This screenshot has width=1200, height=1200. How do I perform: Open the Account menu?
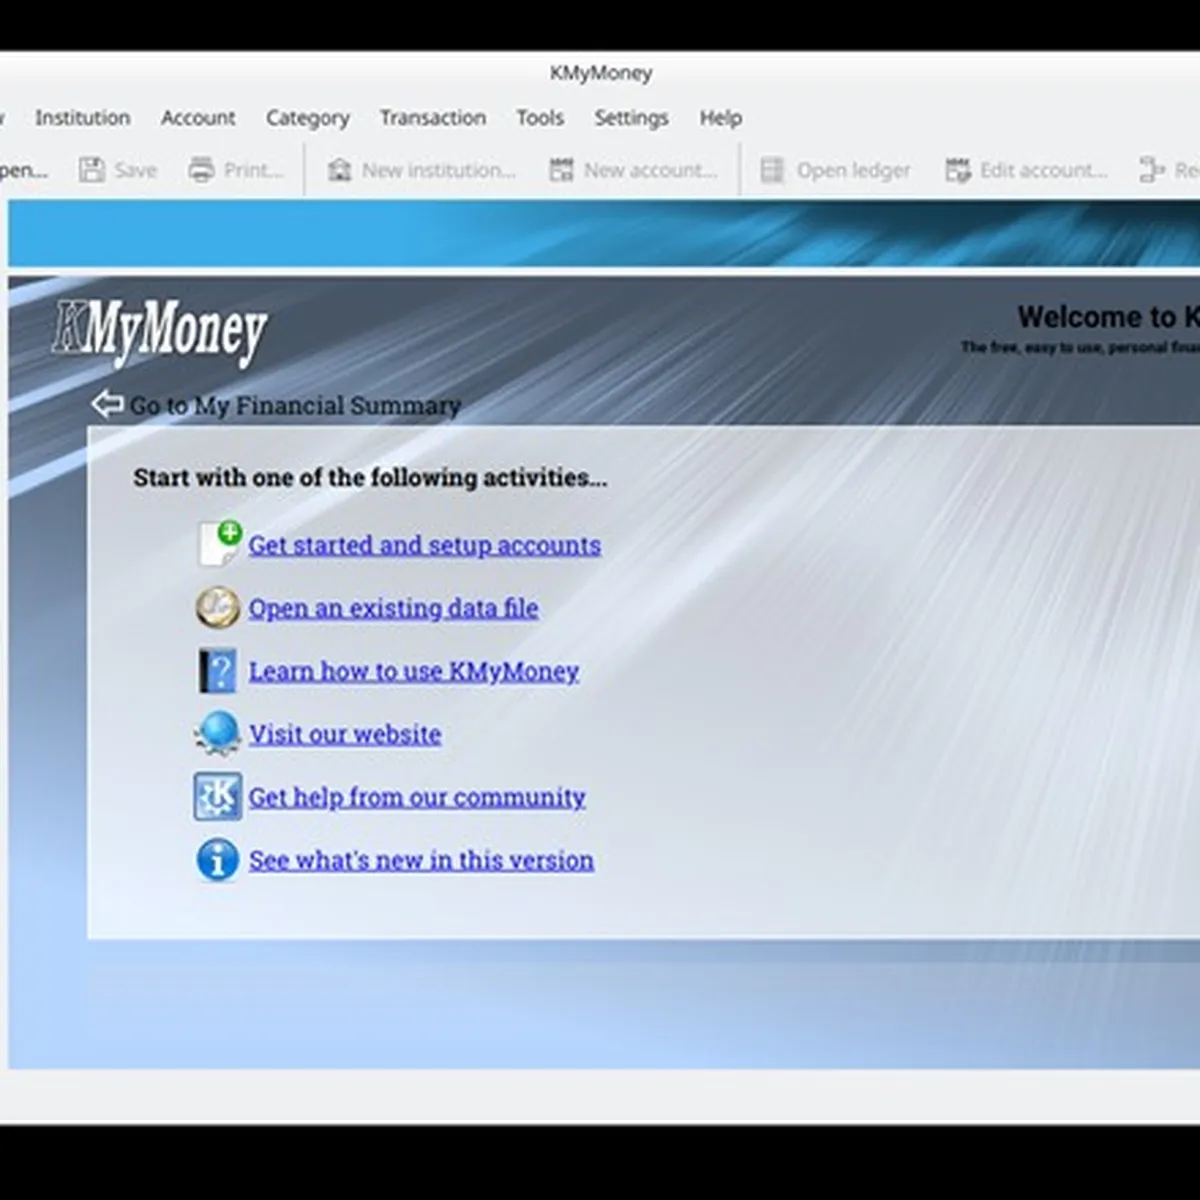[x=198, y=118]
